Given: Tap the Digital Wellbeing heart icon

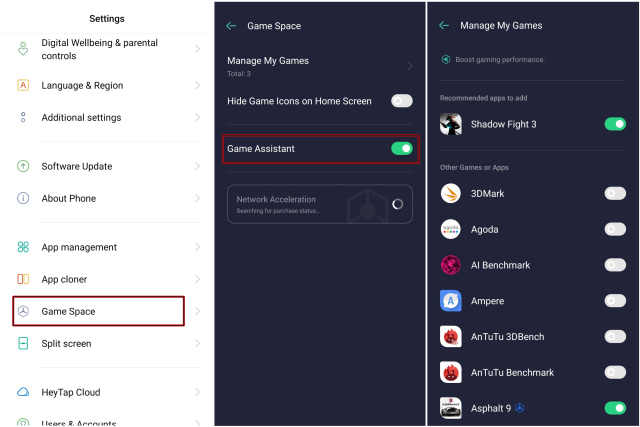Looking at the screenshot, I should click(x=23, y=49).
